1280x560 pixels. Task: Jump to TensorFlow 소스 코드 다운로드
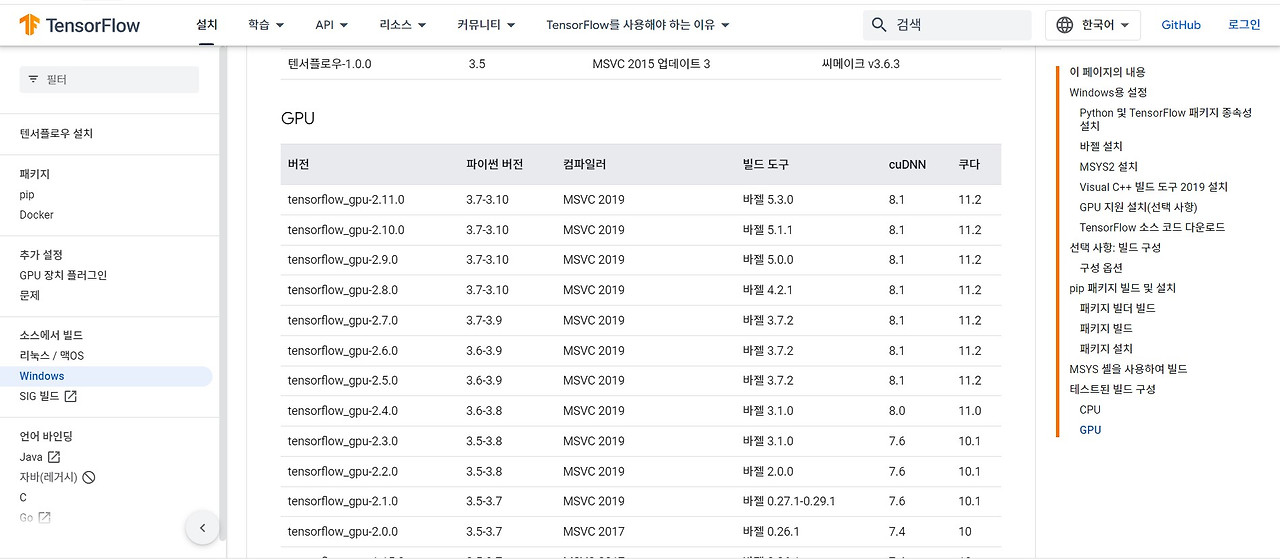[x=1152, y=227]
